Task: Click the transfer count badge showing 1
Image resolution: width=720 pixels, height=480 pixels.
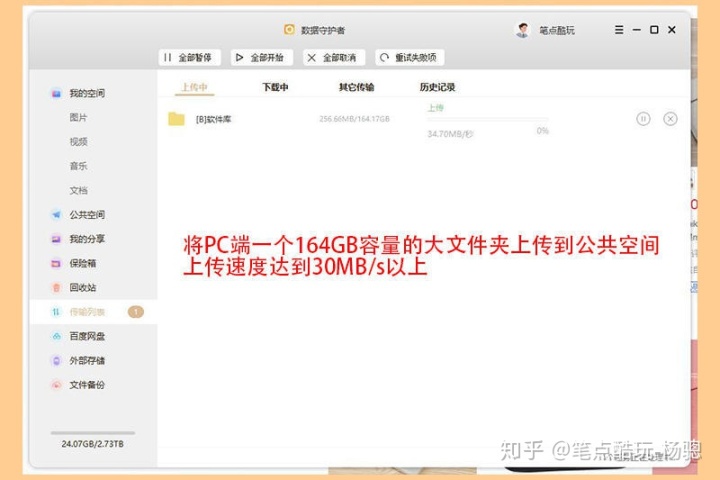Action: tap(135, 312)
